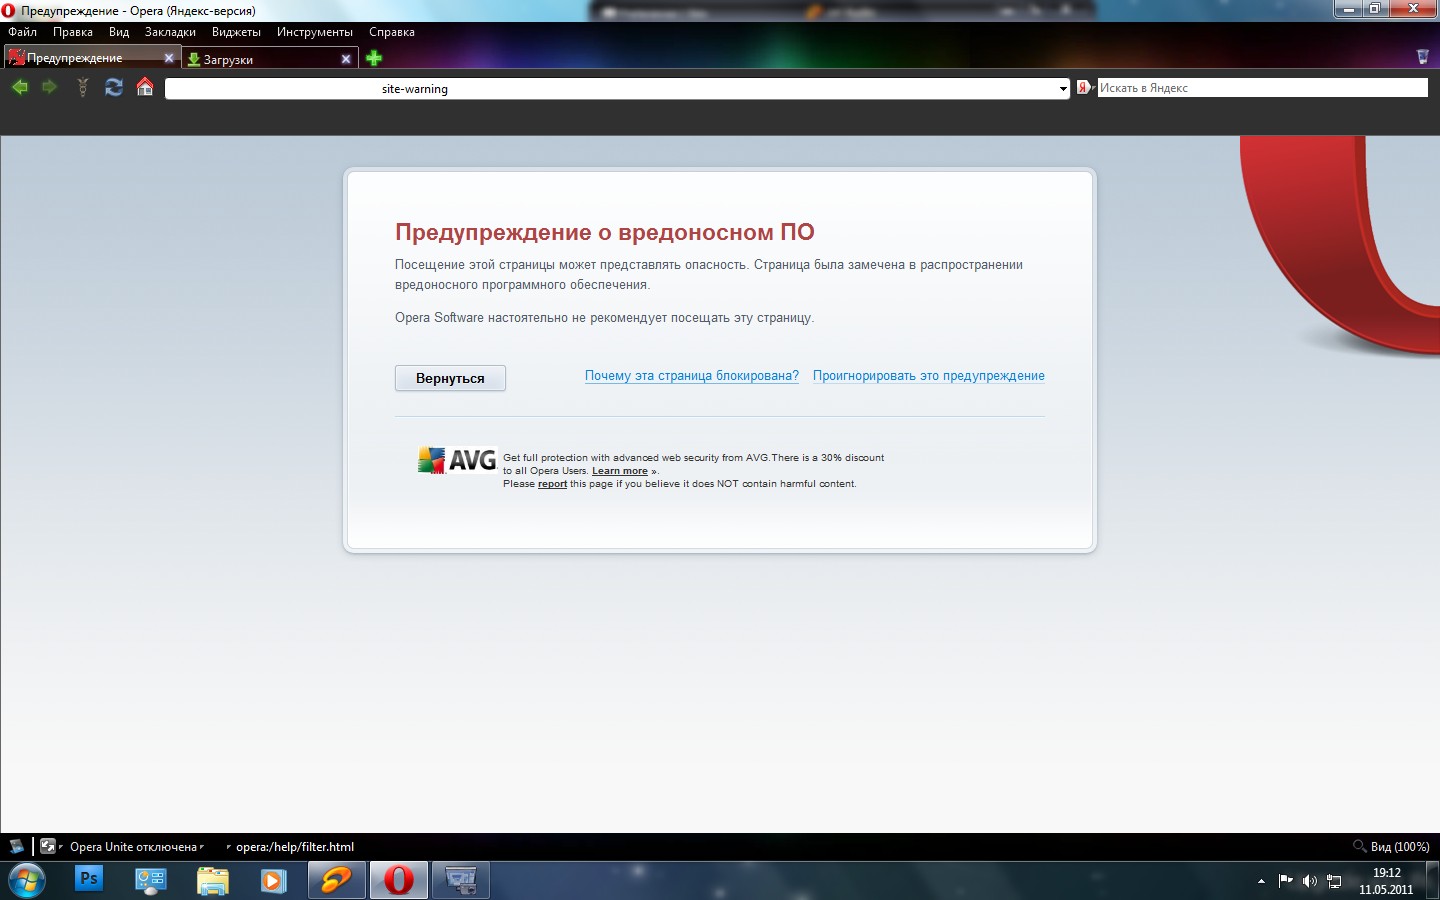Screen dimensions: 1440x900
Task: Open the Правка menu
Action: [x=73, y=32]
